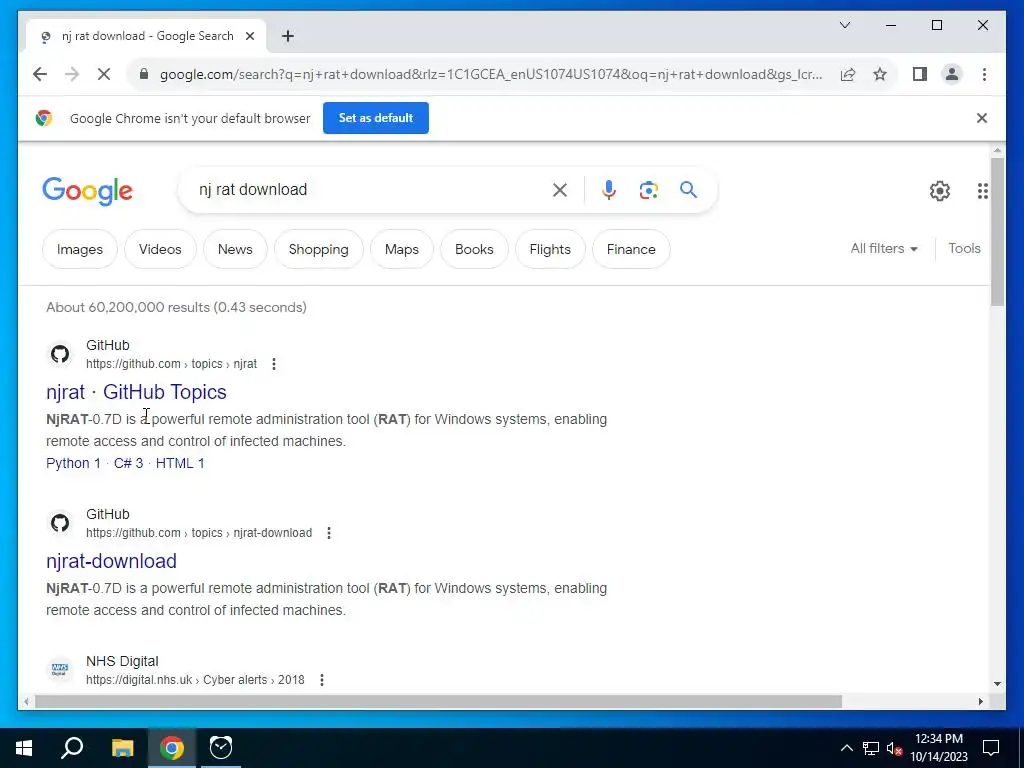Share this page from the address bar

coord(848,74)
